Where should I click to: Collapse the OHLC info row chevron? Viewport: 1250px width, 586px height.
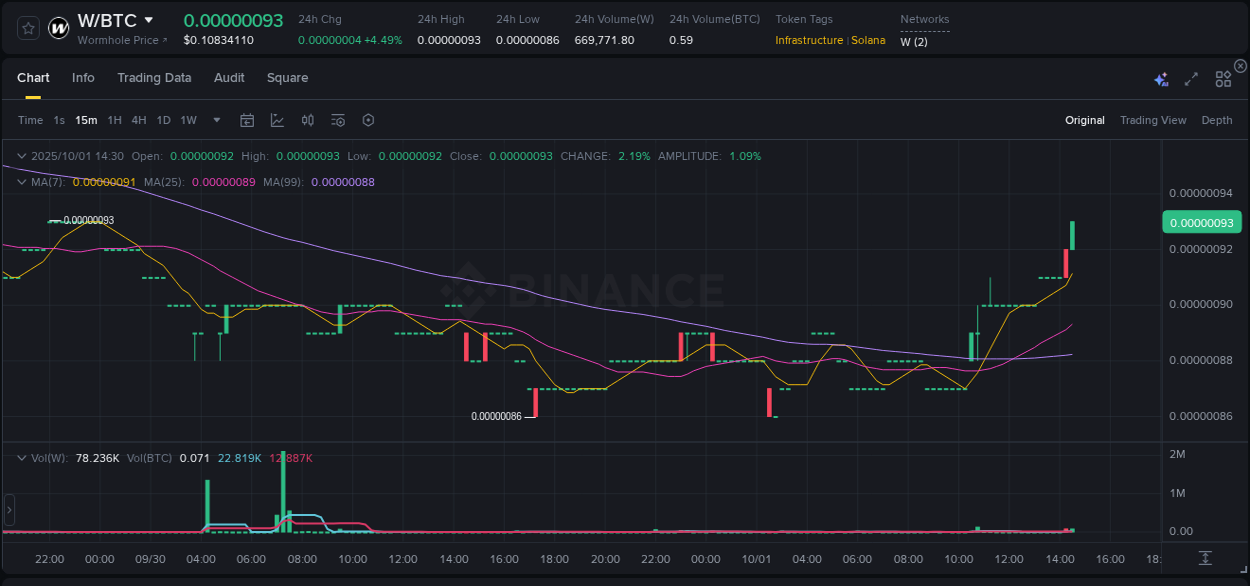pos(20,156)
